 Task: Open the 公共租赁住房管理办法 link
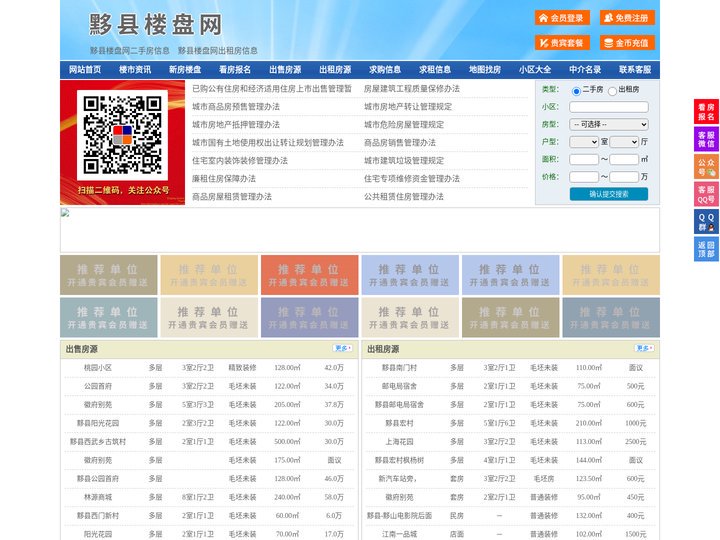pos(404,196)
